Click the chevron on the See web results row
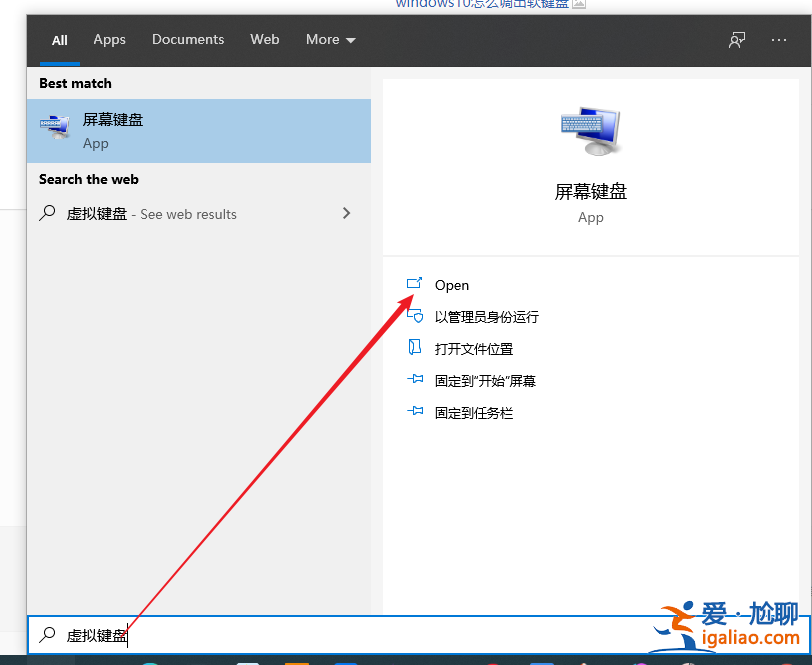This screenshot has height=665, width=812. click(346, 213)
